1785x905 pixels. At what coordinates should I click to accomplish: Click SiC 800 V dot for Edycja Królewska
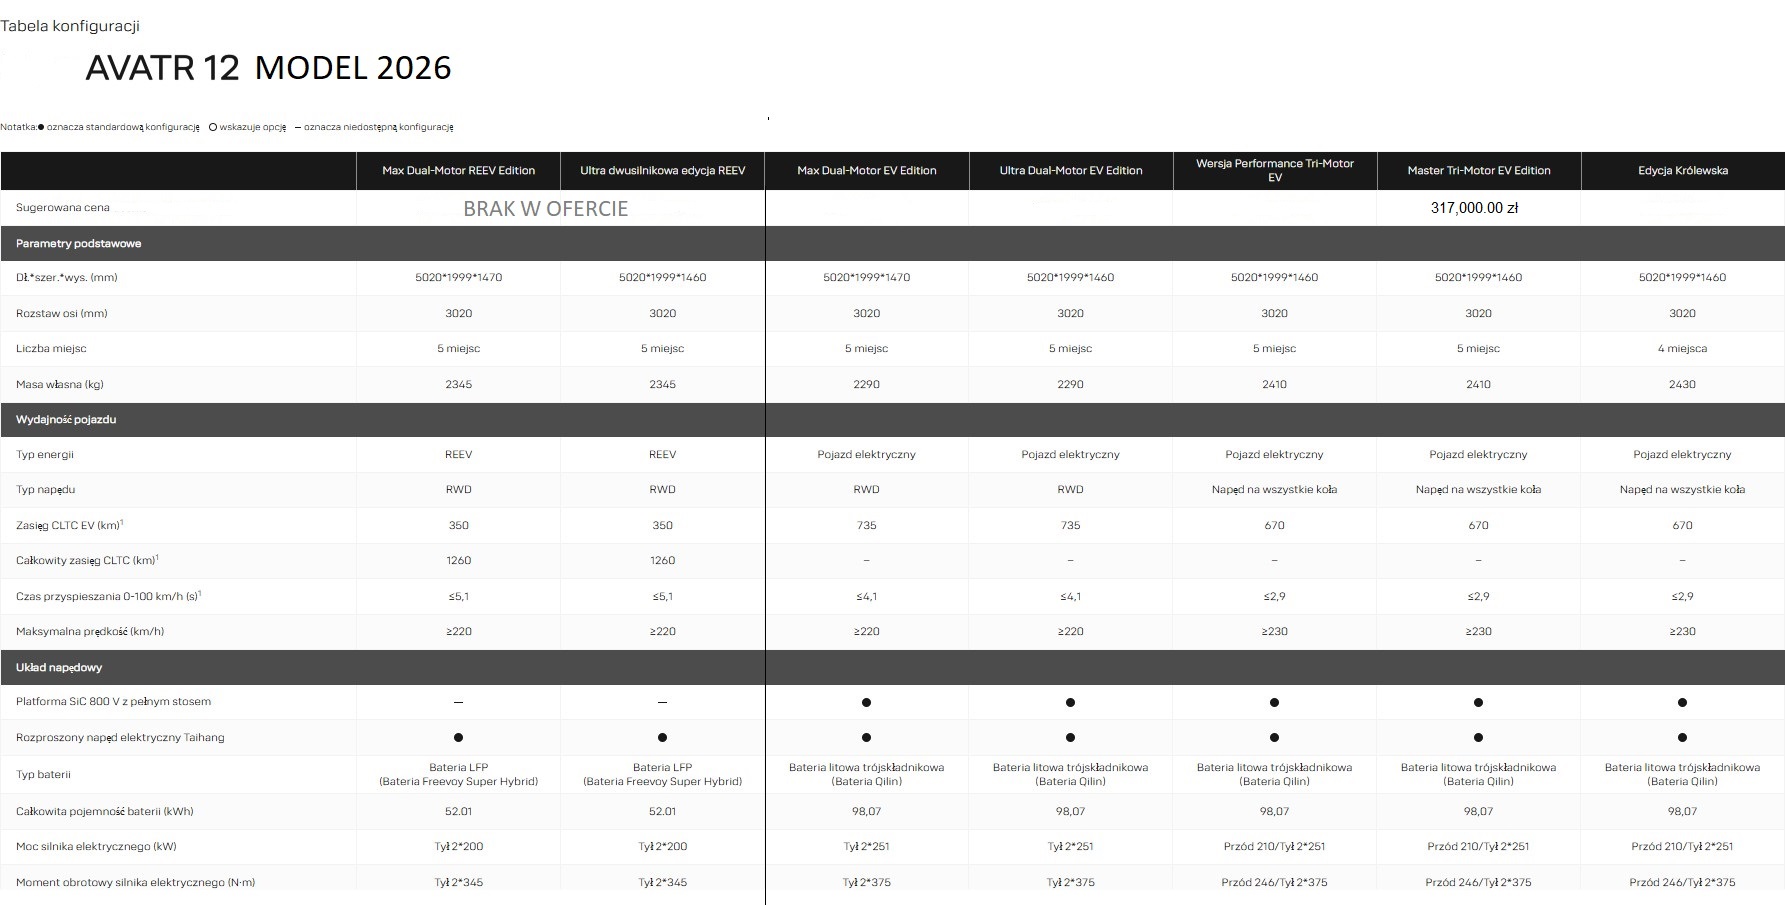click(x=1682, y=702)
